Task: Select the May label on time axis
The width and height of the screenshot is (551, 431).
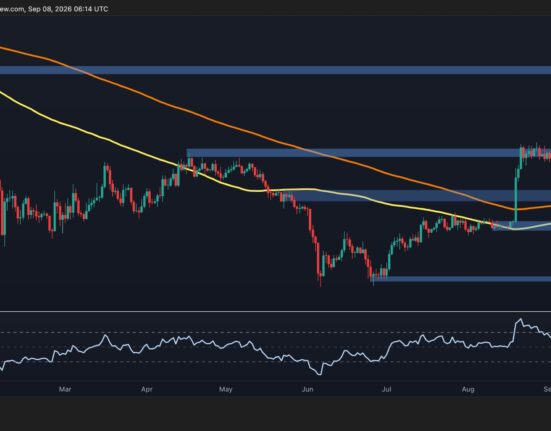Action: 226,389
